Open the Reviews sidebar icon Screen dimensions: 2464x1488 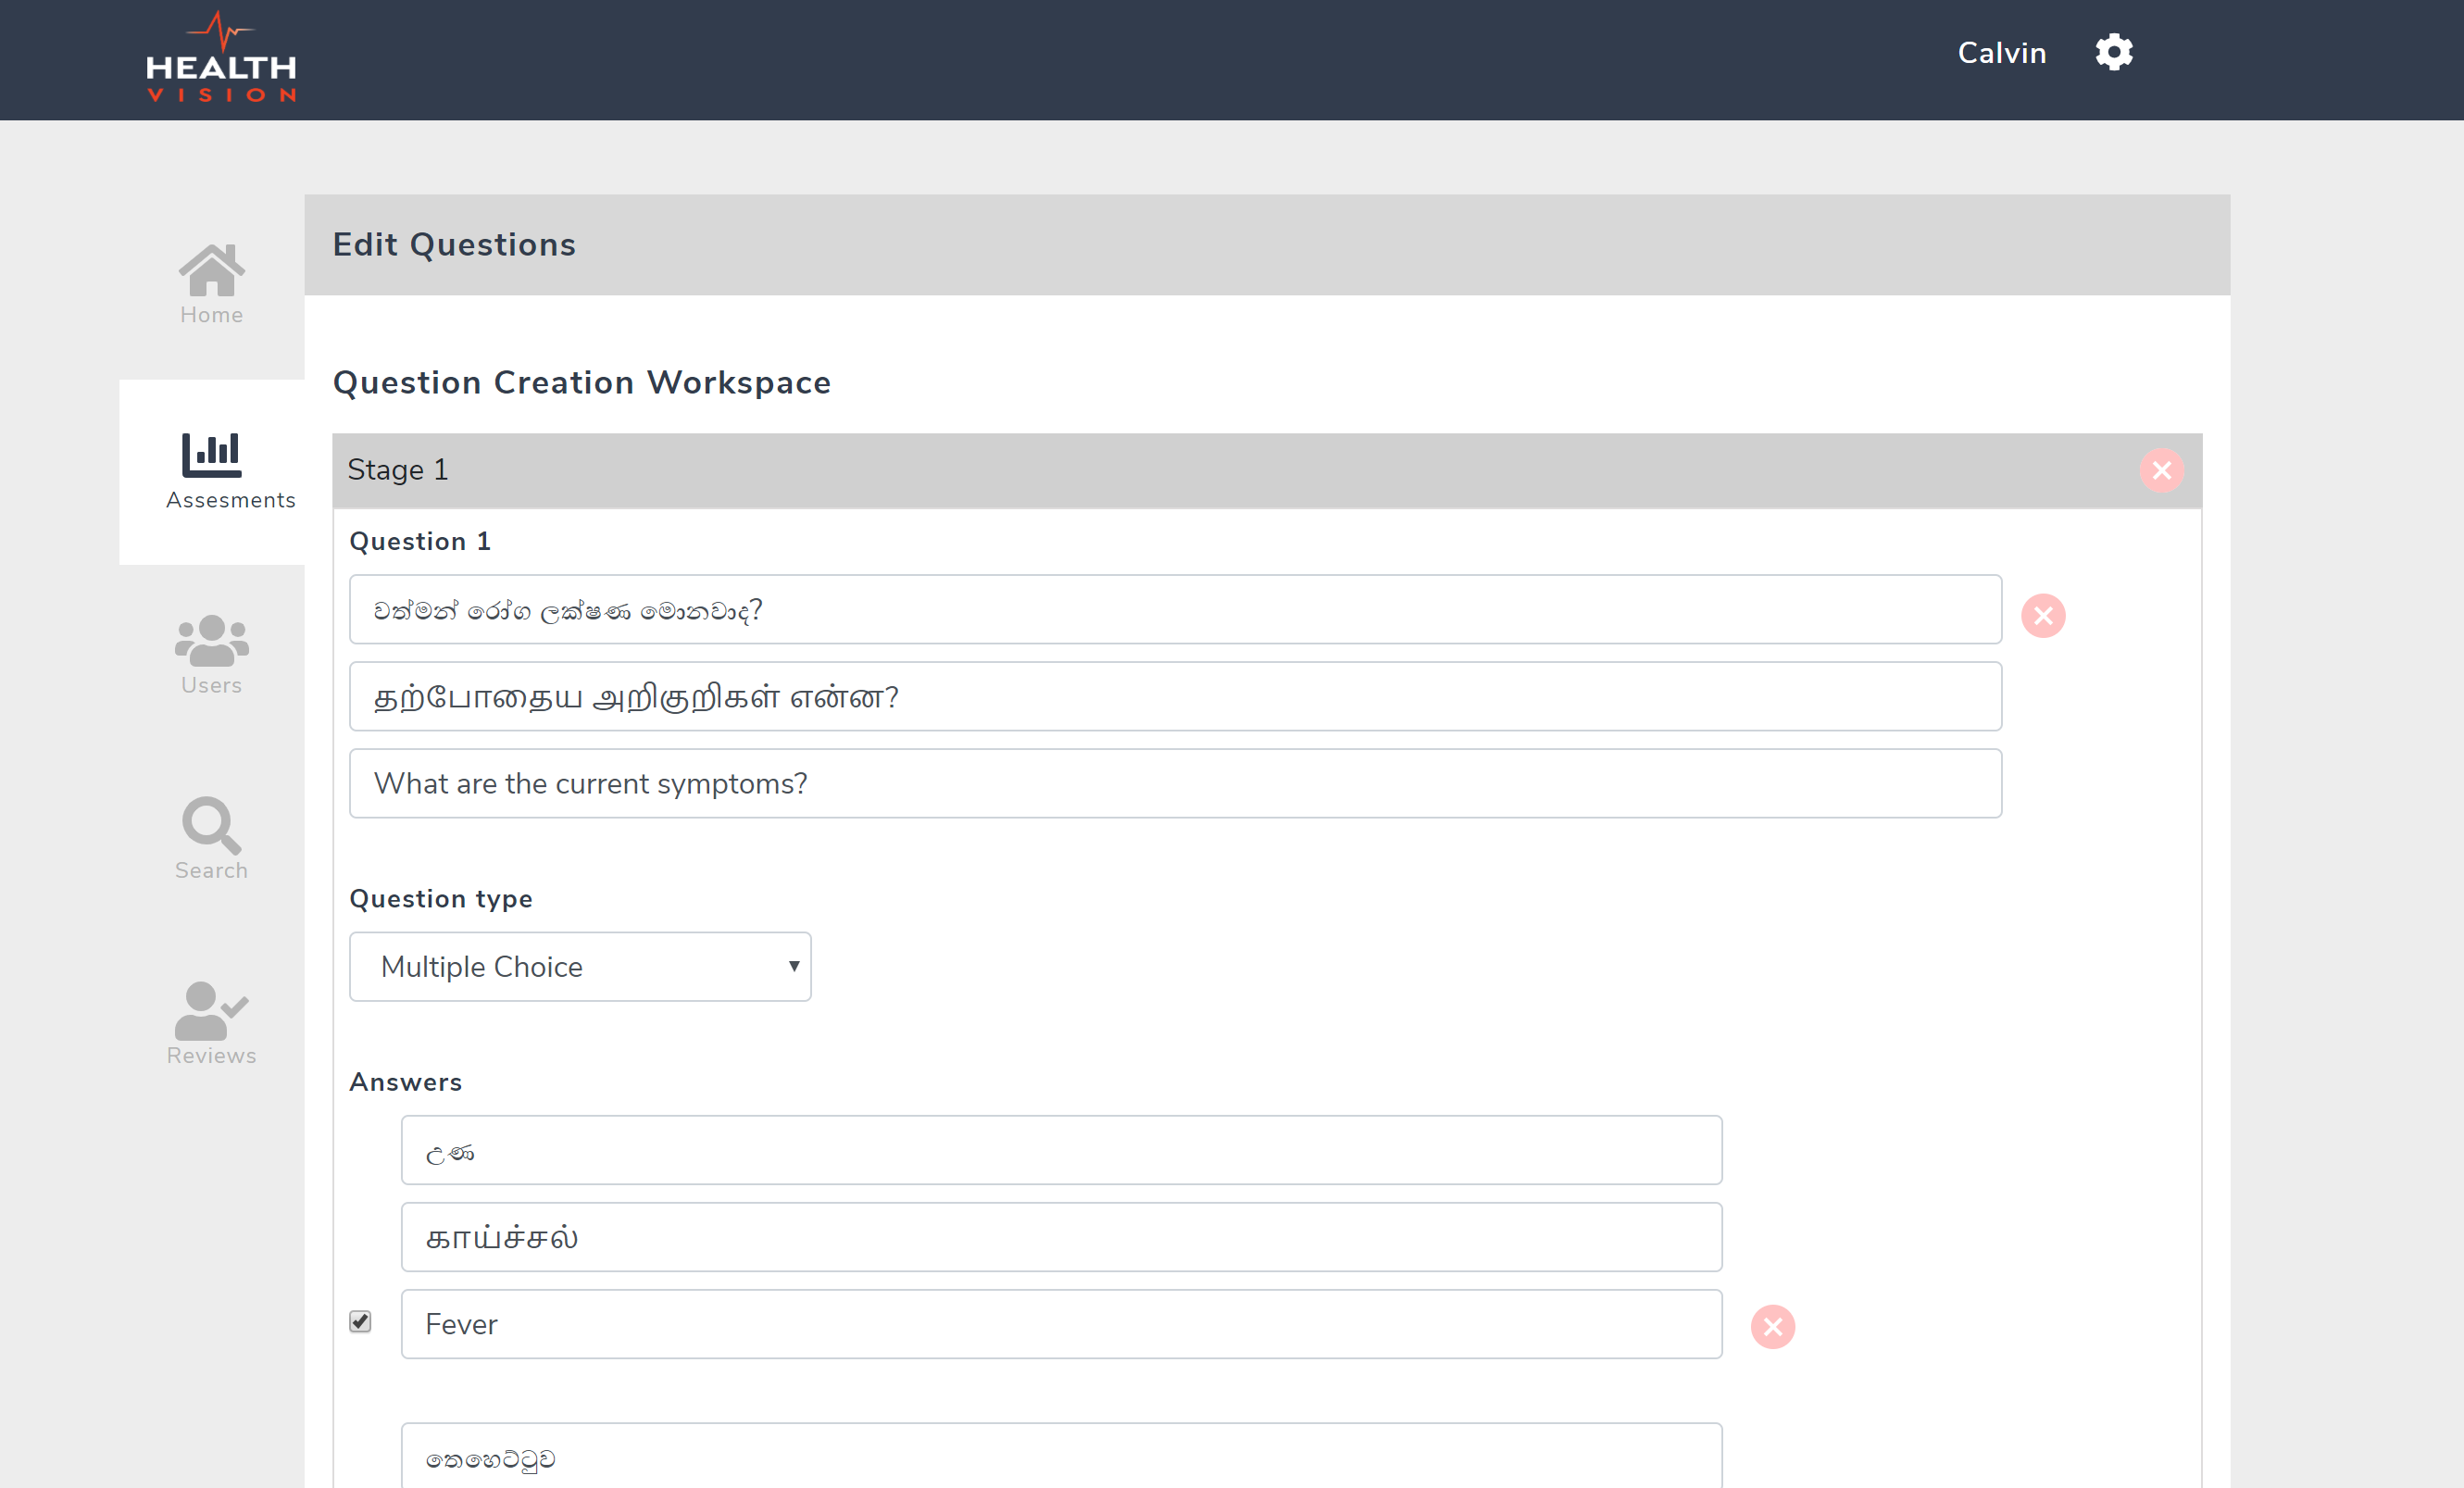pyautogui.click(x=211, y=1023)
